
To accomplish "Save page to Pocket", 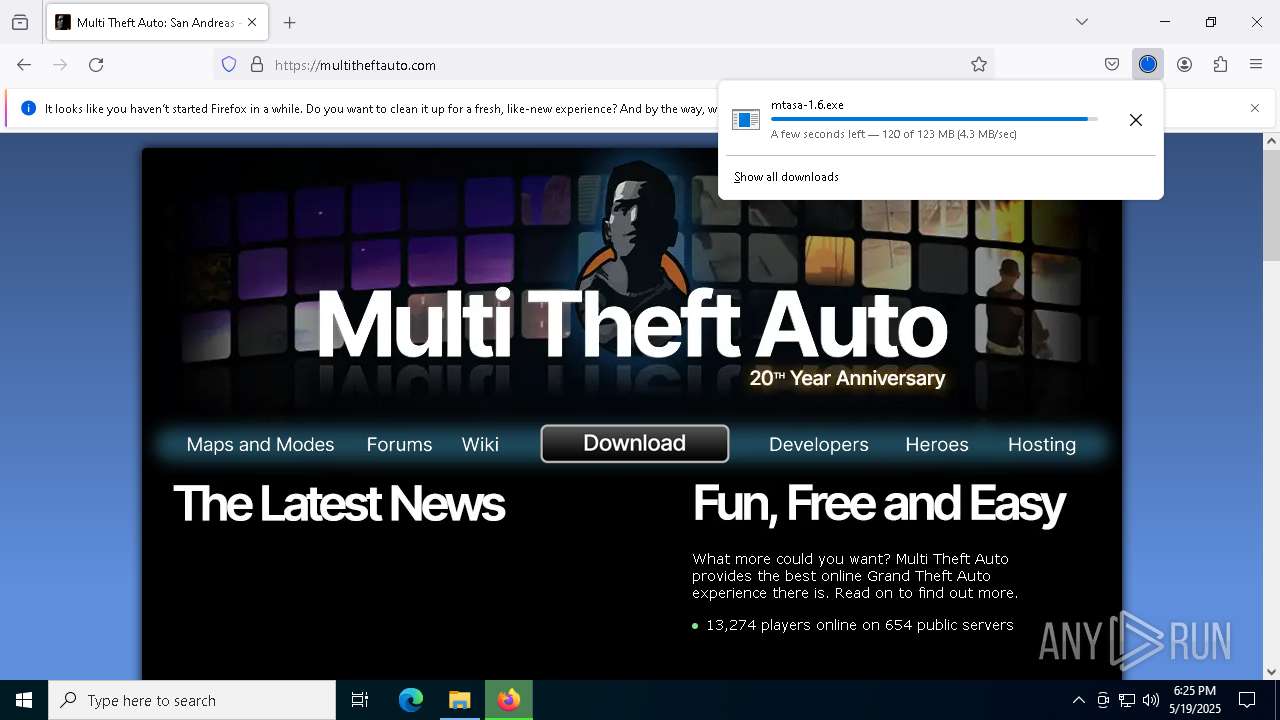I will click(1112, 65).
